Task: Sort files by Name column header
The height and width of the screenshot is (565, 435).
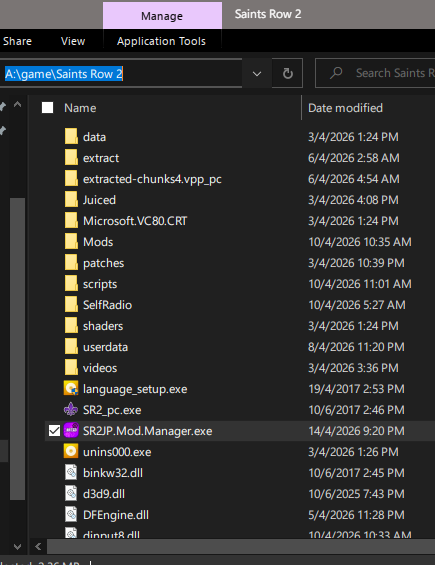Action: click(80, 108)
